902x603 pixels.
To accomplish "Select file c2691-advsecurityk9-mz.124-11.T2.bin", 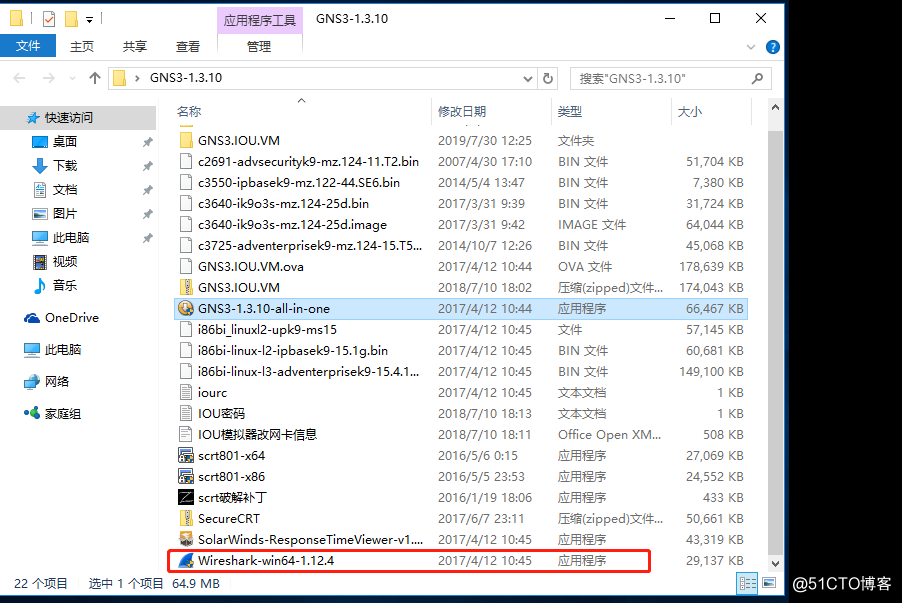I will (x=460, y=162).
